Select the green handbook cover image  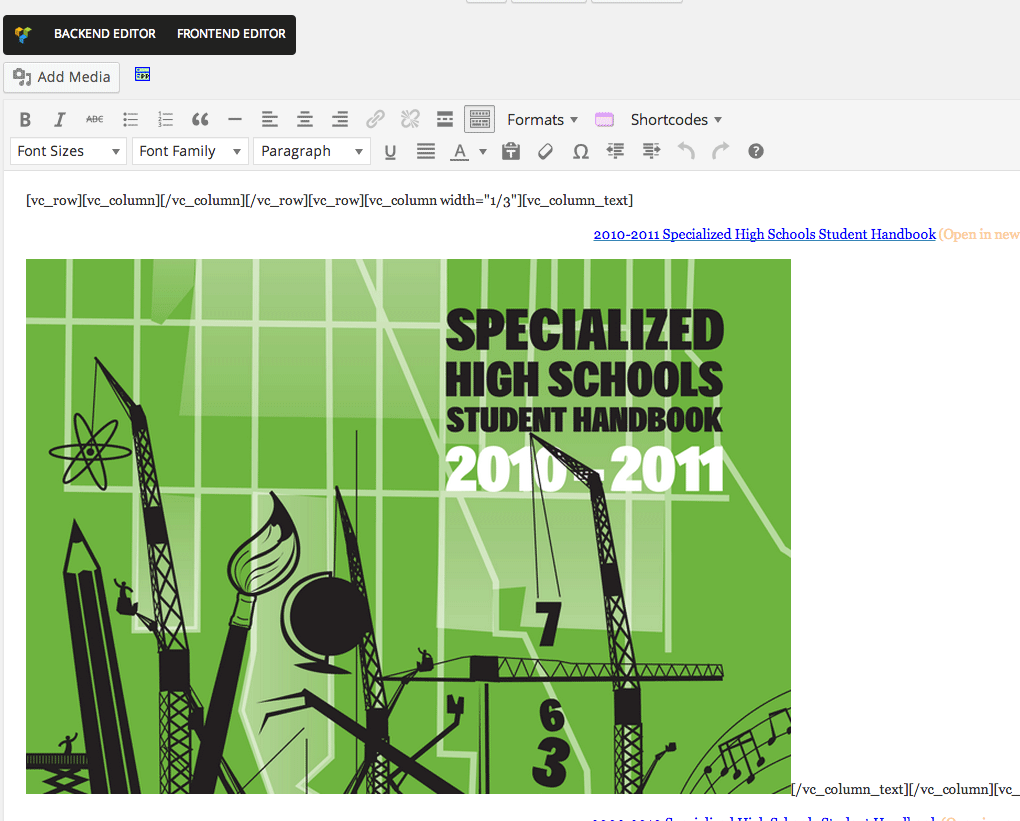408,526
